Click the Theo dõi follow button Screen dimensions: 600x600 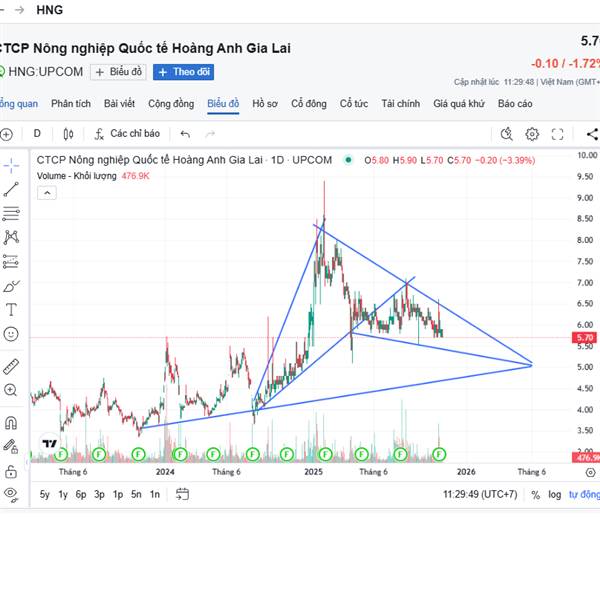click(183, 72)
